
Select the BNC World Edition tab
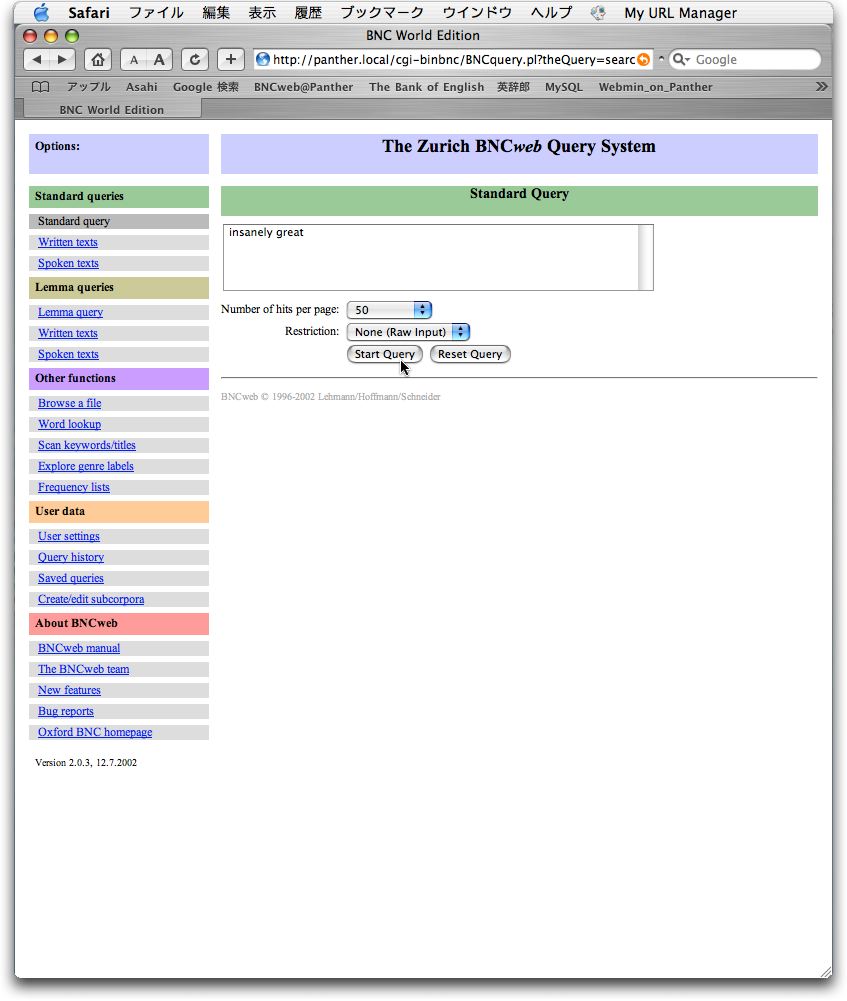pos(112,109)
